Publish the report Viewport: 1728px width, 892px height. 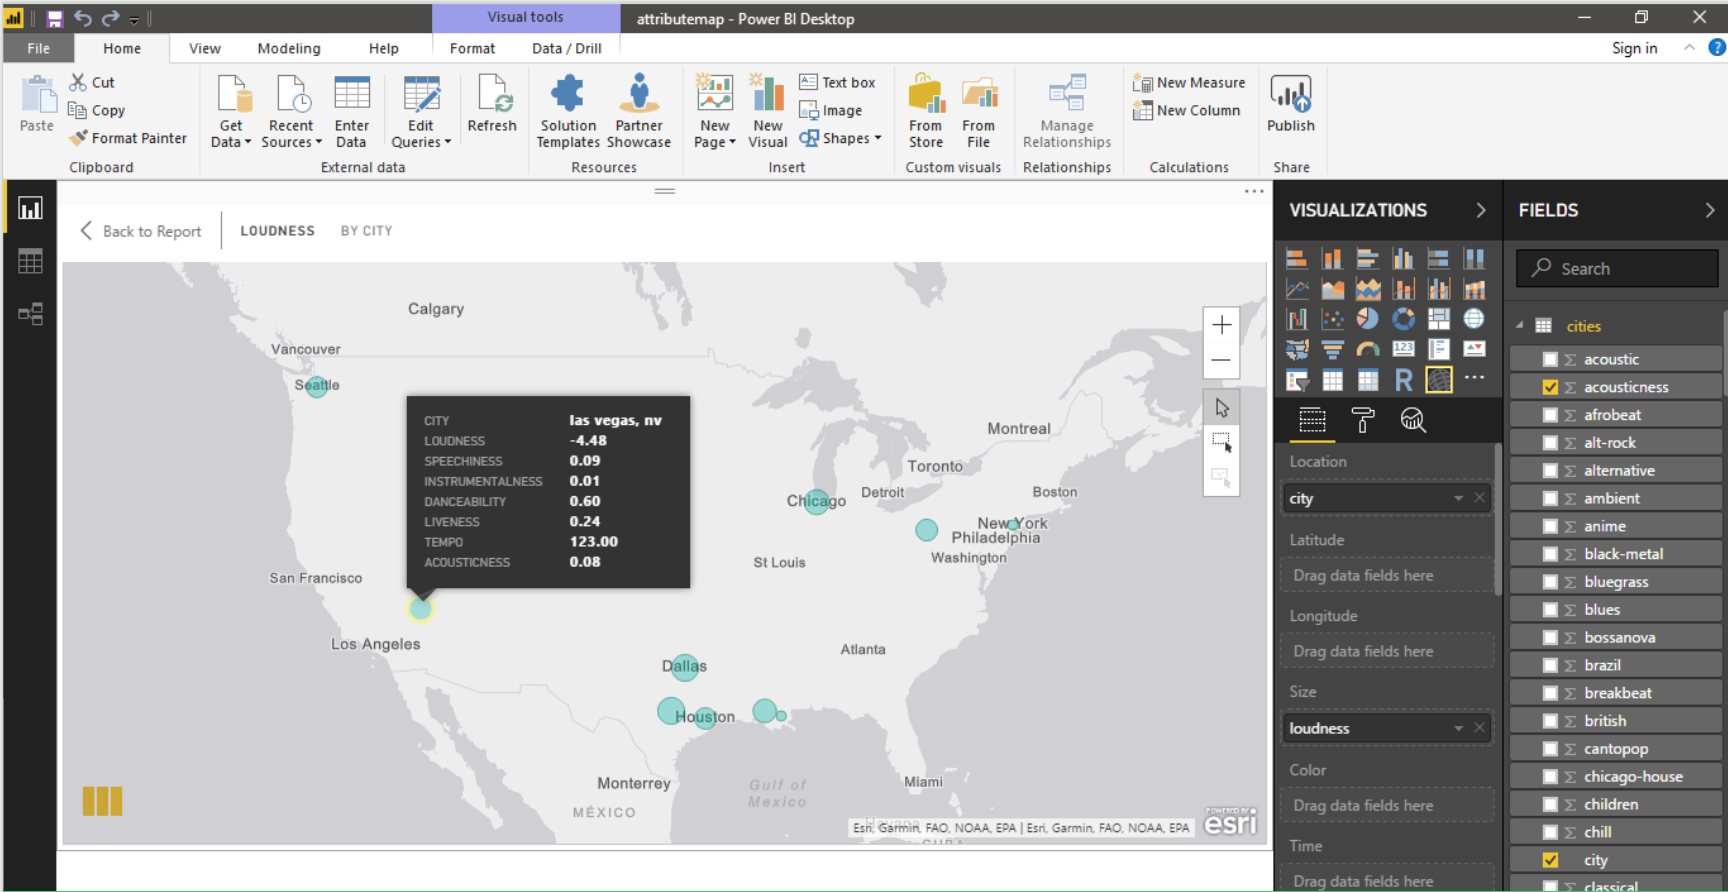coord(1291,104)
